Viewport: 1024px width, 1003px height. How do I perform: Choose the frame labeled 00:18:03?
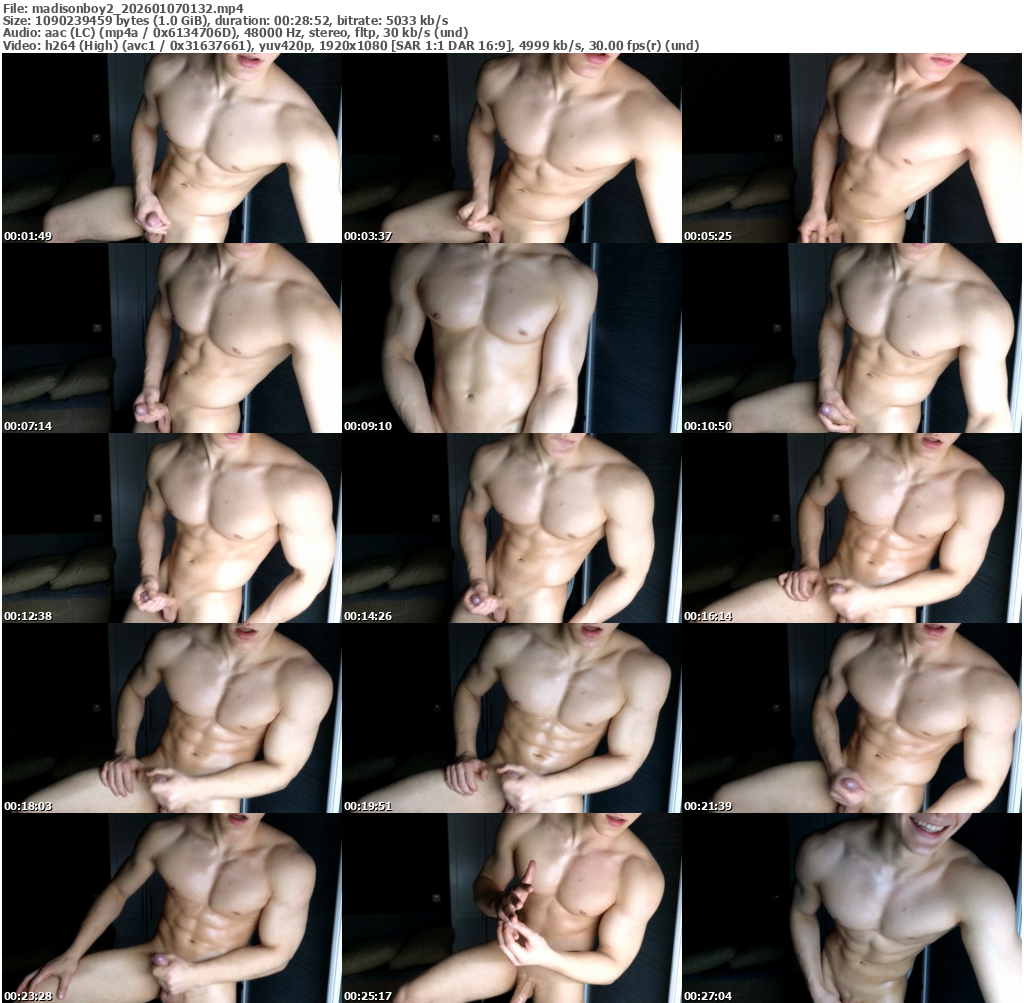[171, 718]
